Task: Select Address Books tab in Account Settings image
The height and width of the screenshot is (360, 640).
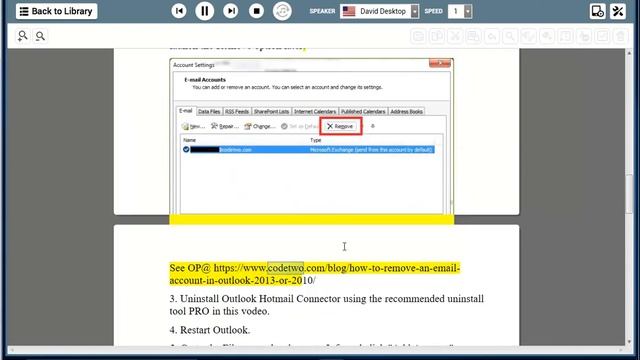Action: (x=407, y=111)
